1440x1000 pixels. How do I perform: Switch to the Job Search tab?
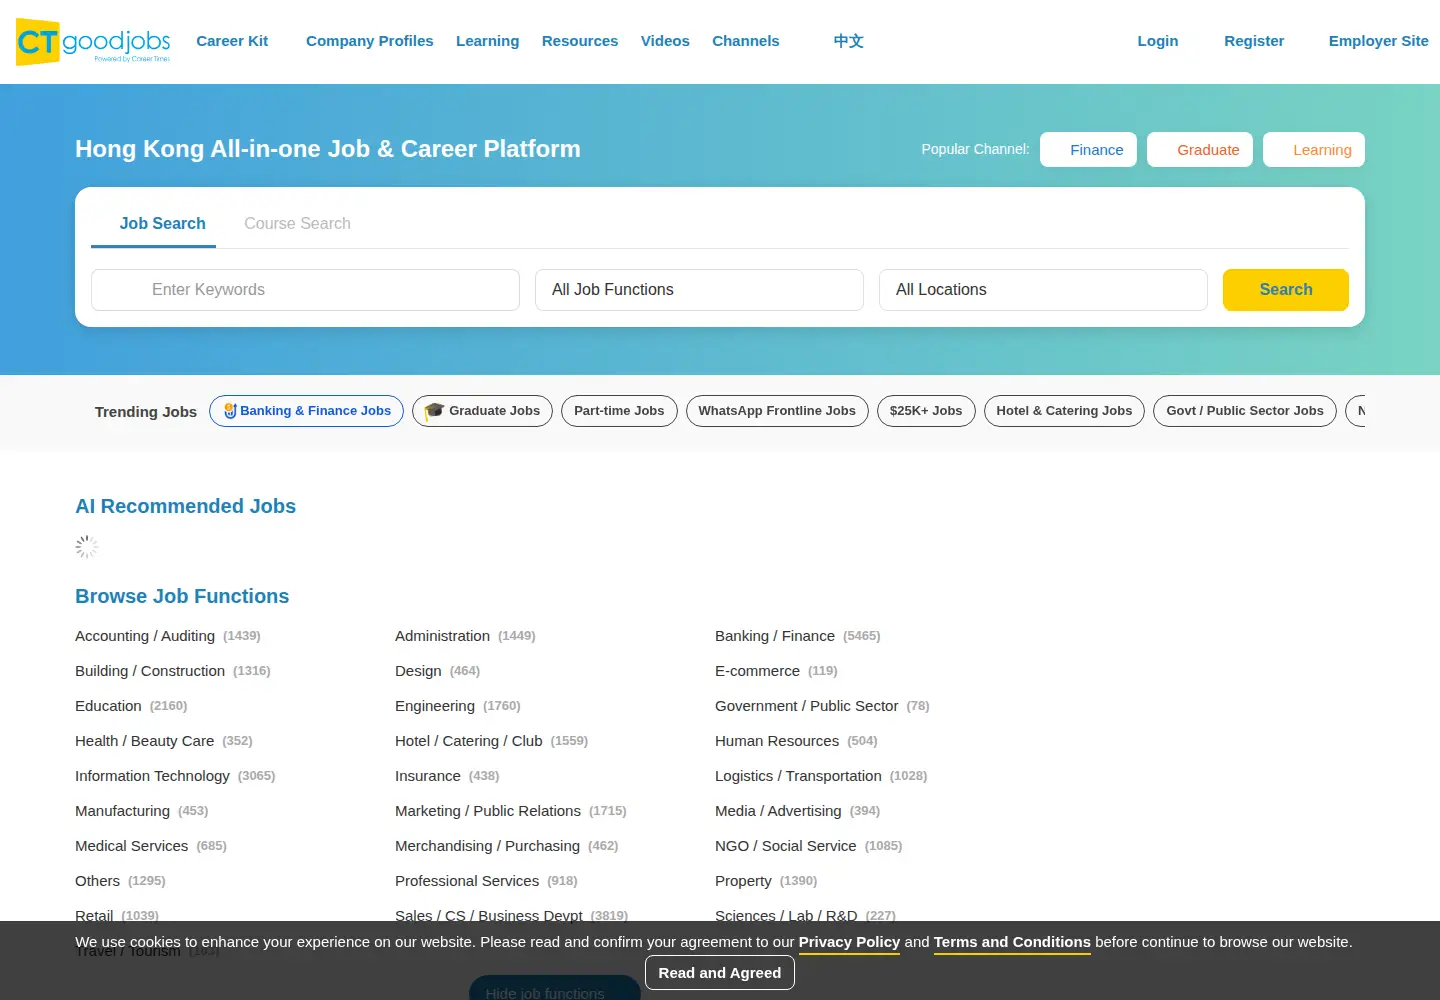pos(153,224)
